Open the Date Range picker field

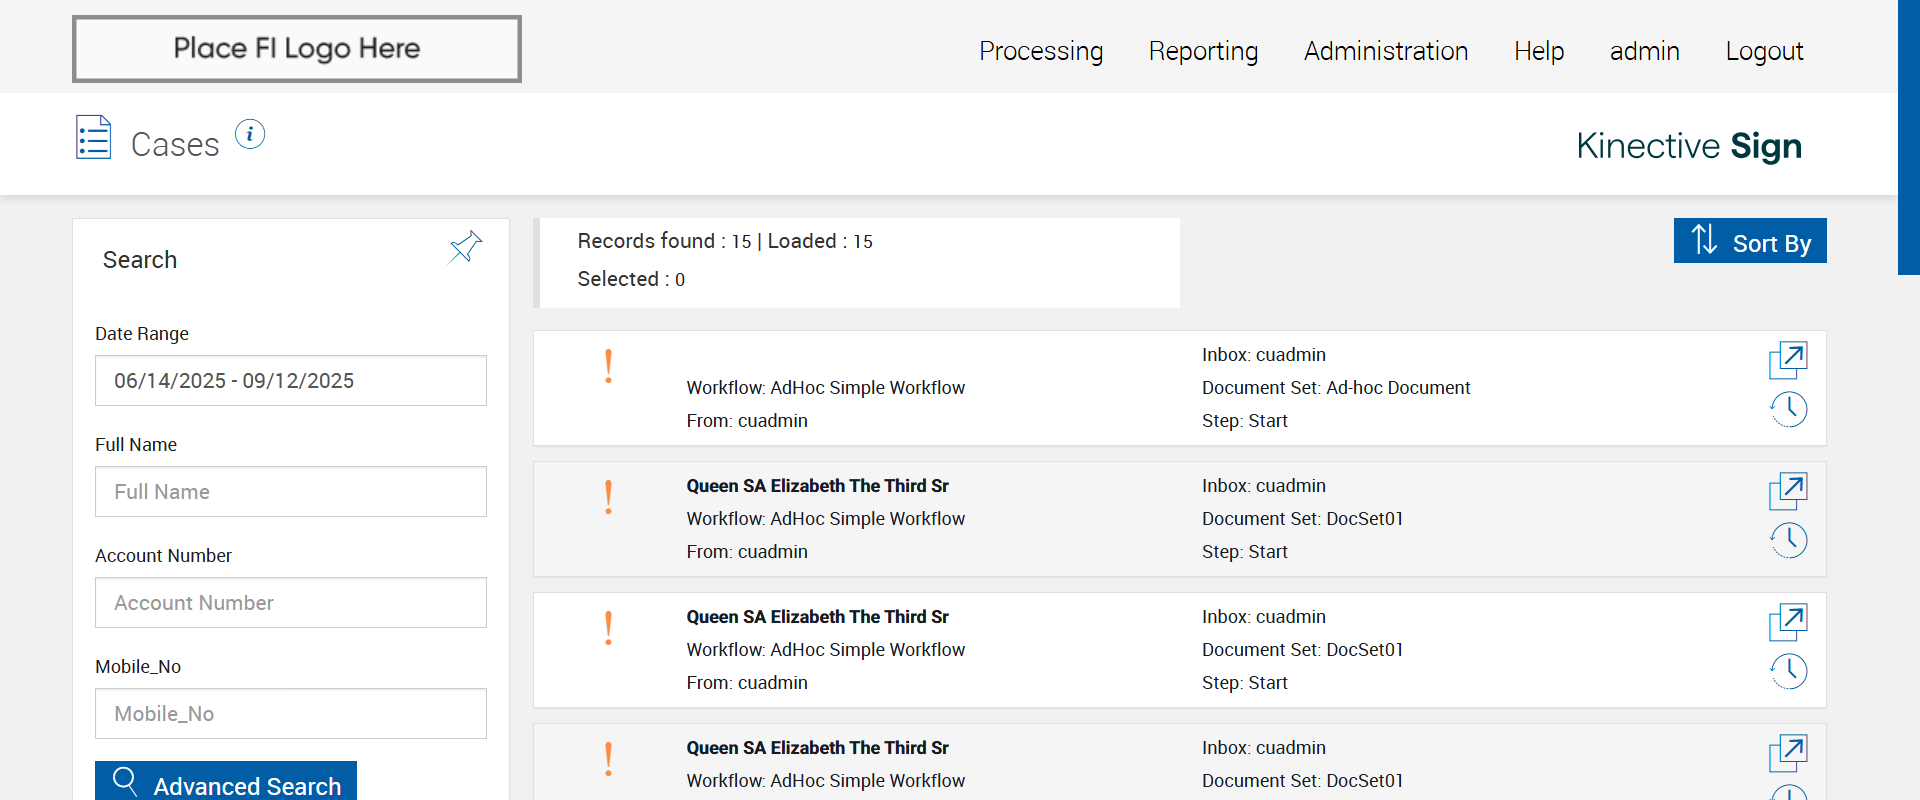[290, 381]
